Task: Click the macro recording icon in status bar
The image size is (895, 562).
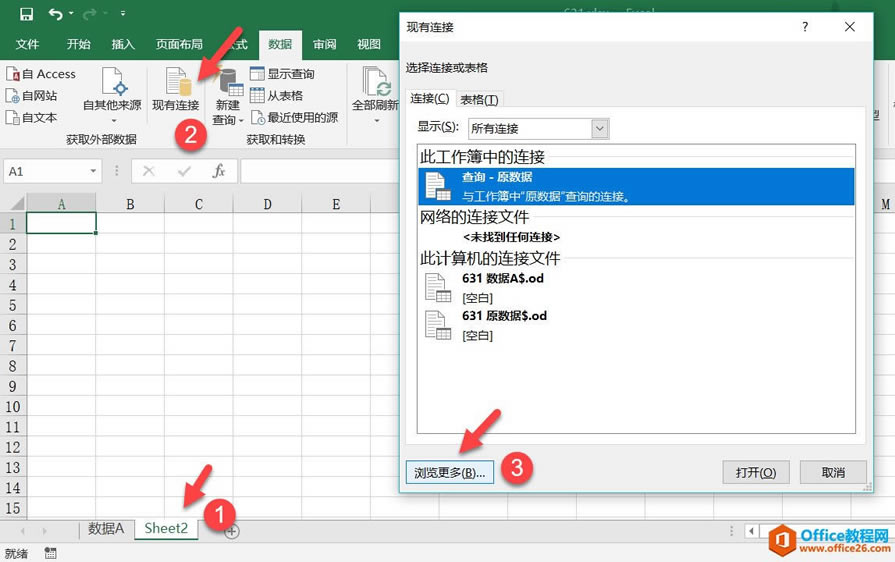Action: pyautogui.click(x=50, y=553)
